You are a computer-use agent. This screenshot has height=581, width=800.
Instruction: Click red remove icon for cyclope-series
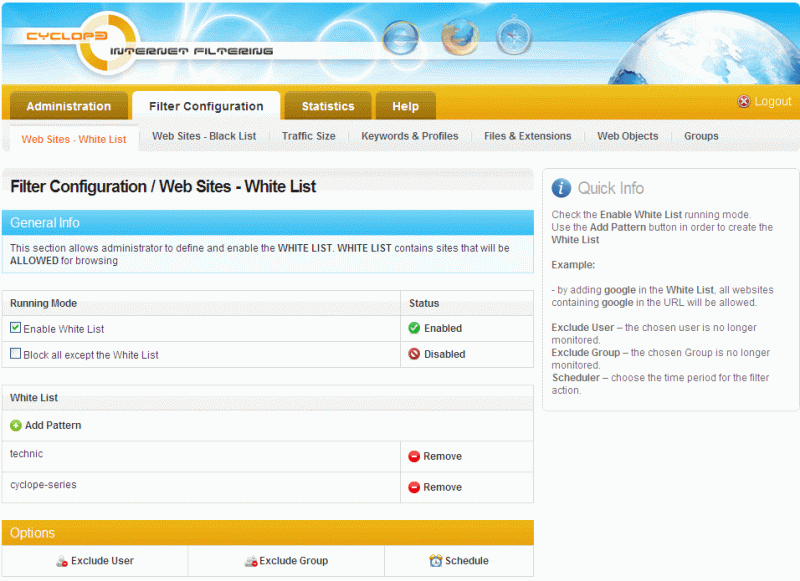(414, 488)
